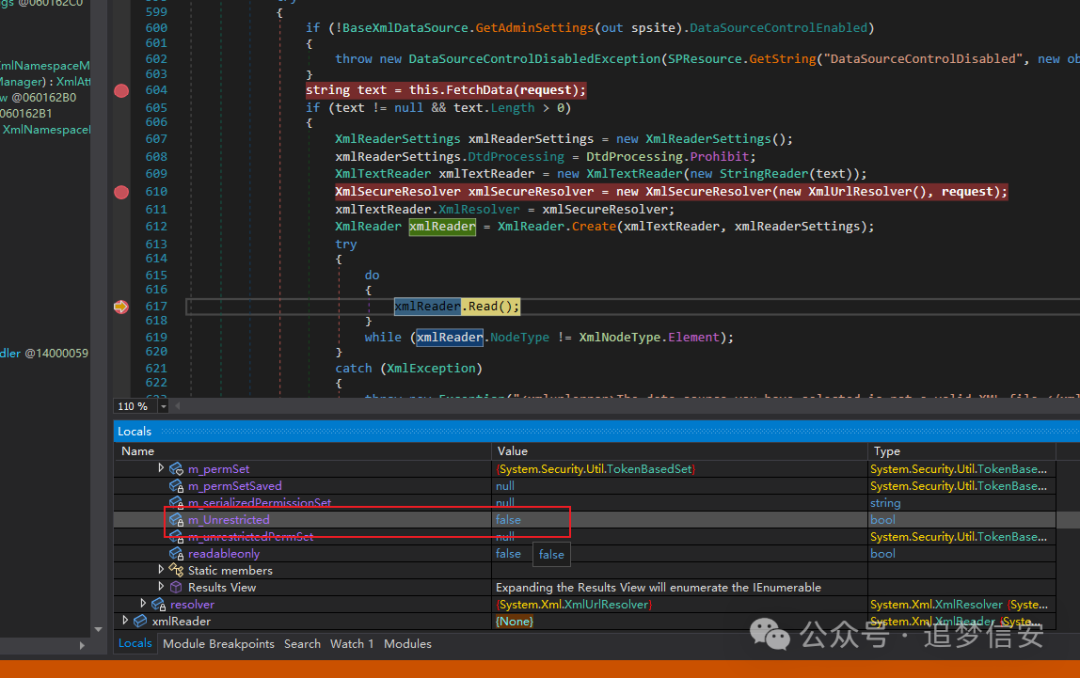
Task: Click highlighted xmlReader on line 612
Action: point(442,227)
